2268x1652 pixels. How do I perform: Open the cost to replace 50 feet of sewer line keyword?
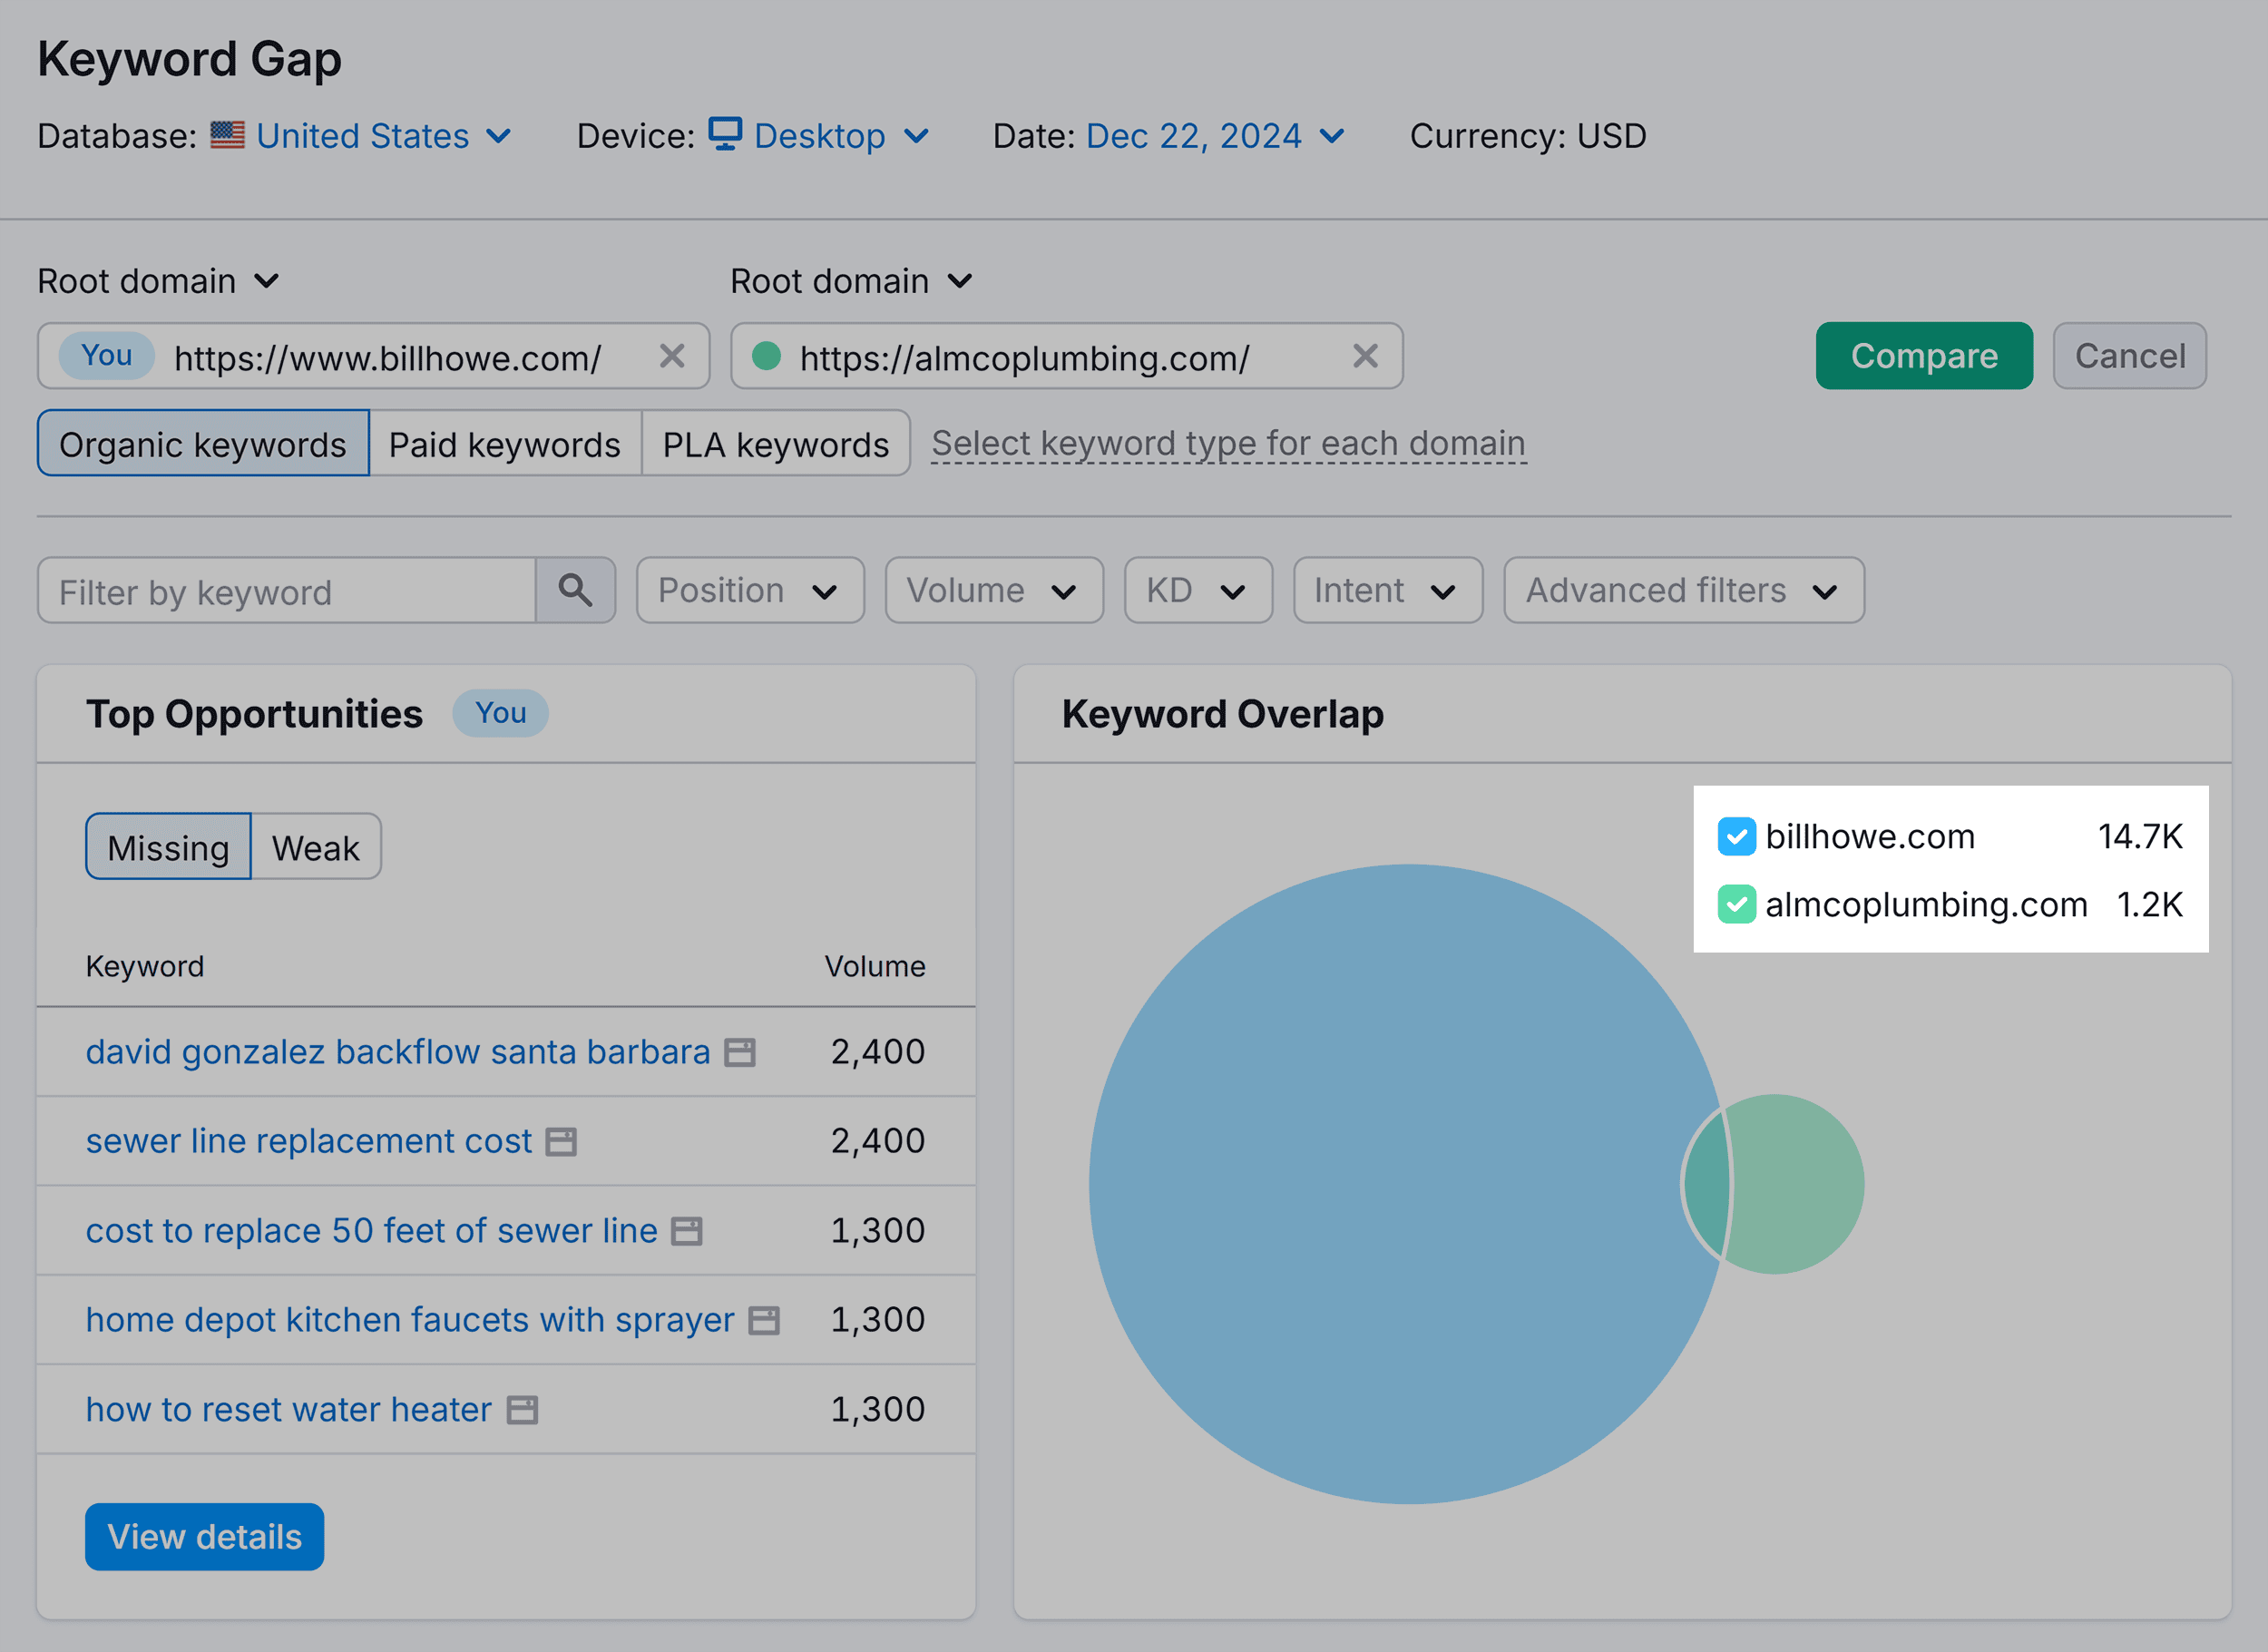pos(371,1231)
